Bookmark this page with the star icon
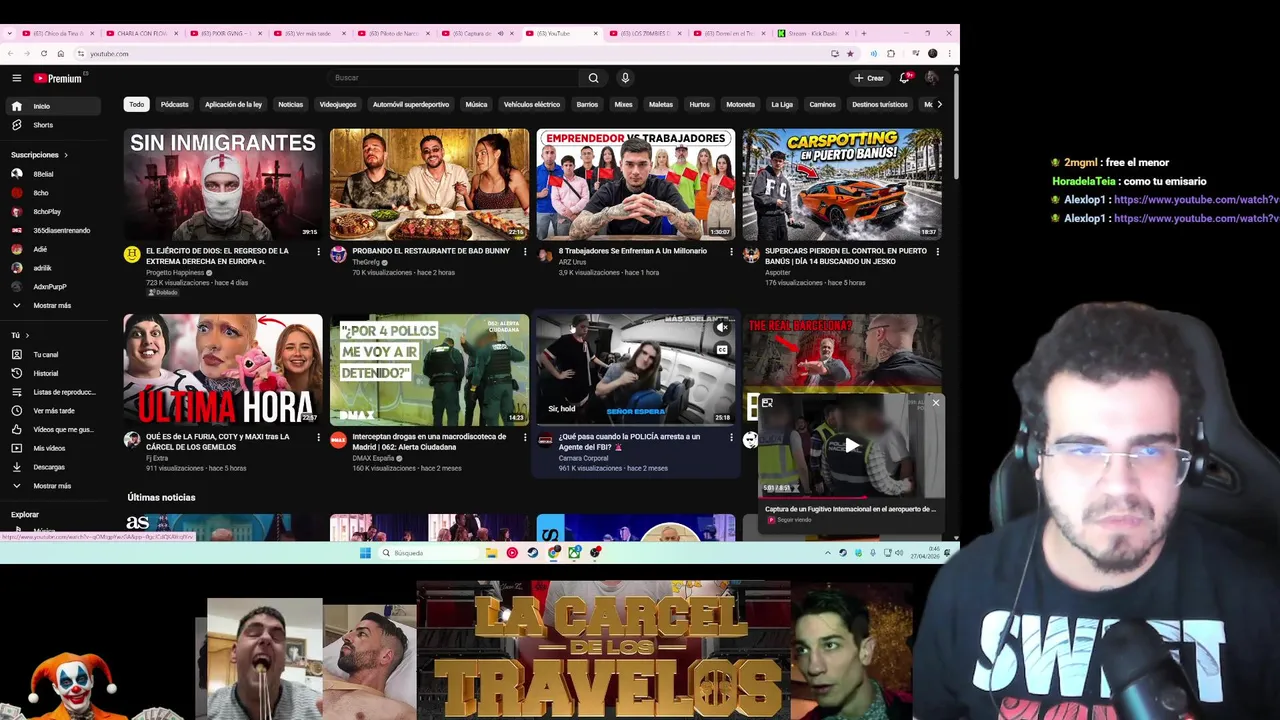This screenshot has height=720, width=1280. [x=850, y=54]
